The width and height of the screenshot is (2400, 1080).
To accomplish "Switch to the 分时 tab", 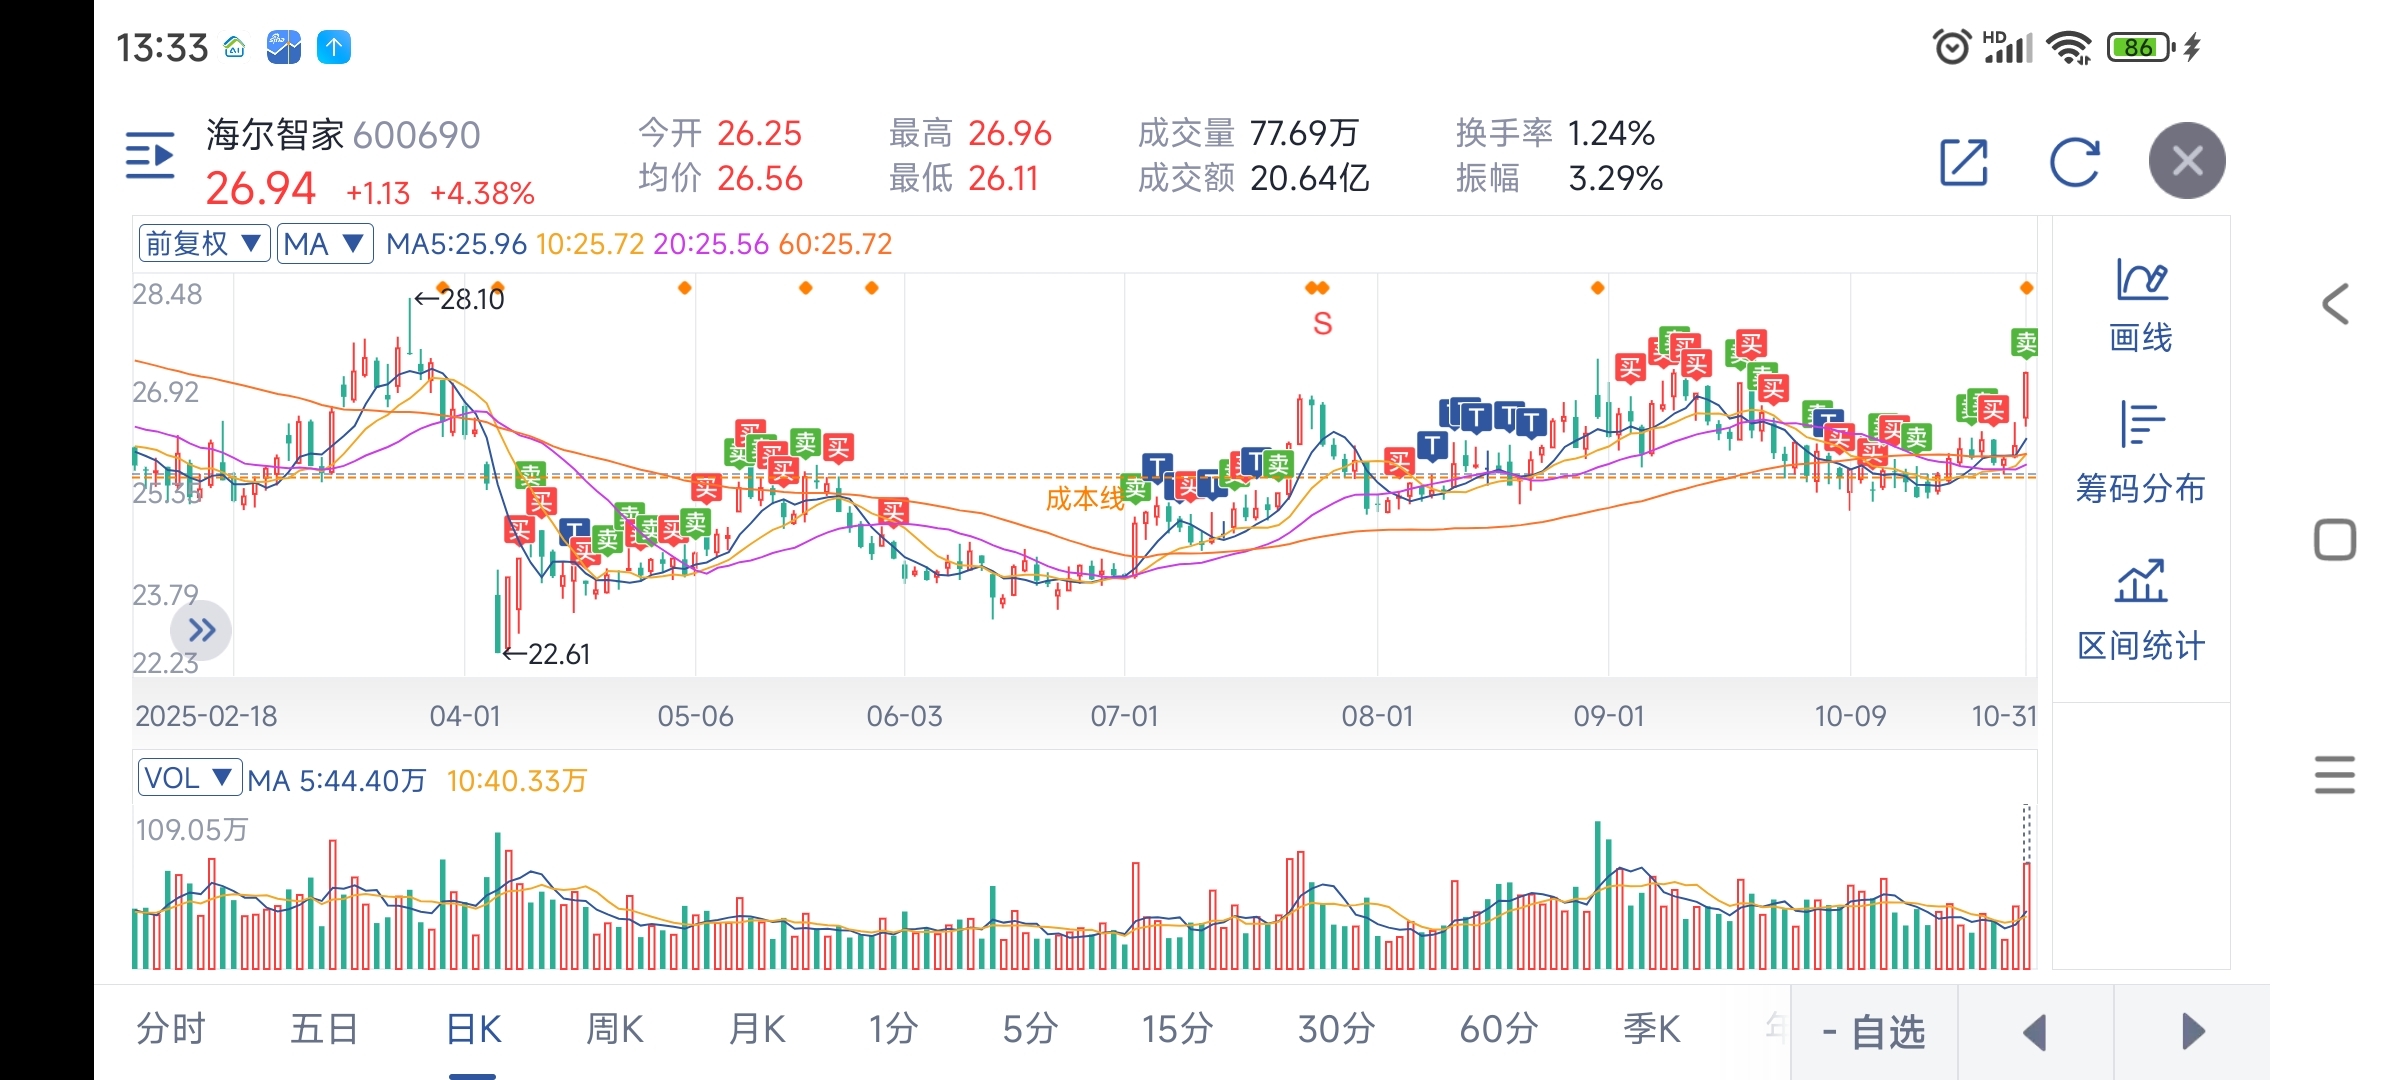I will [x=171, y=1029].
